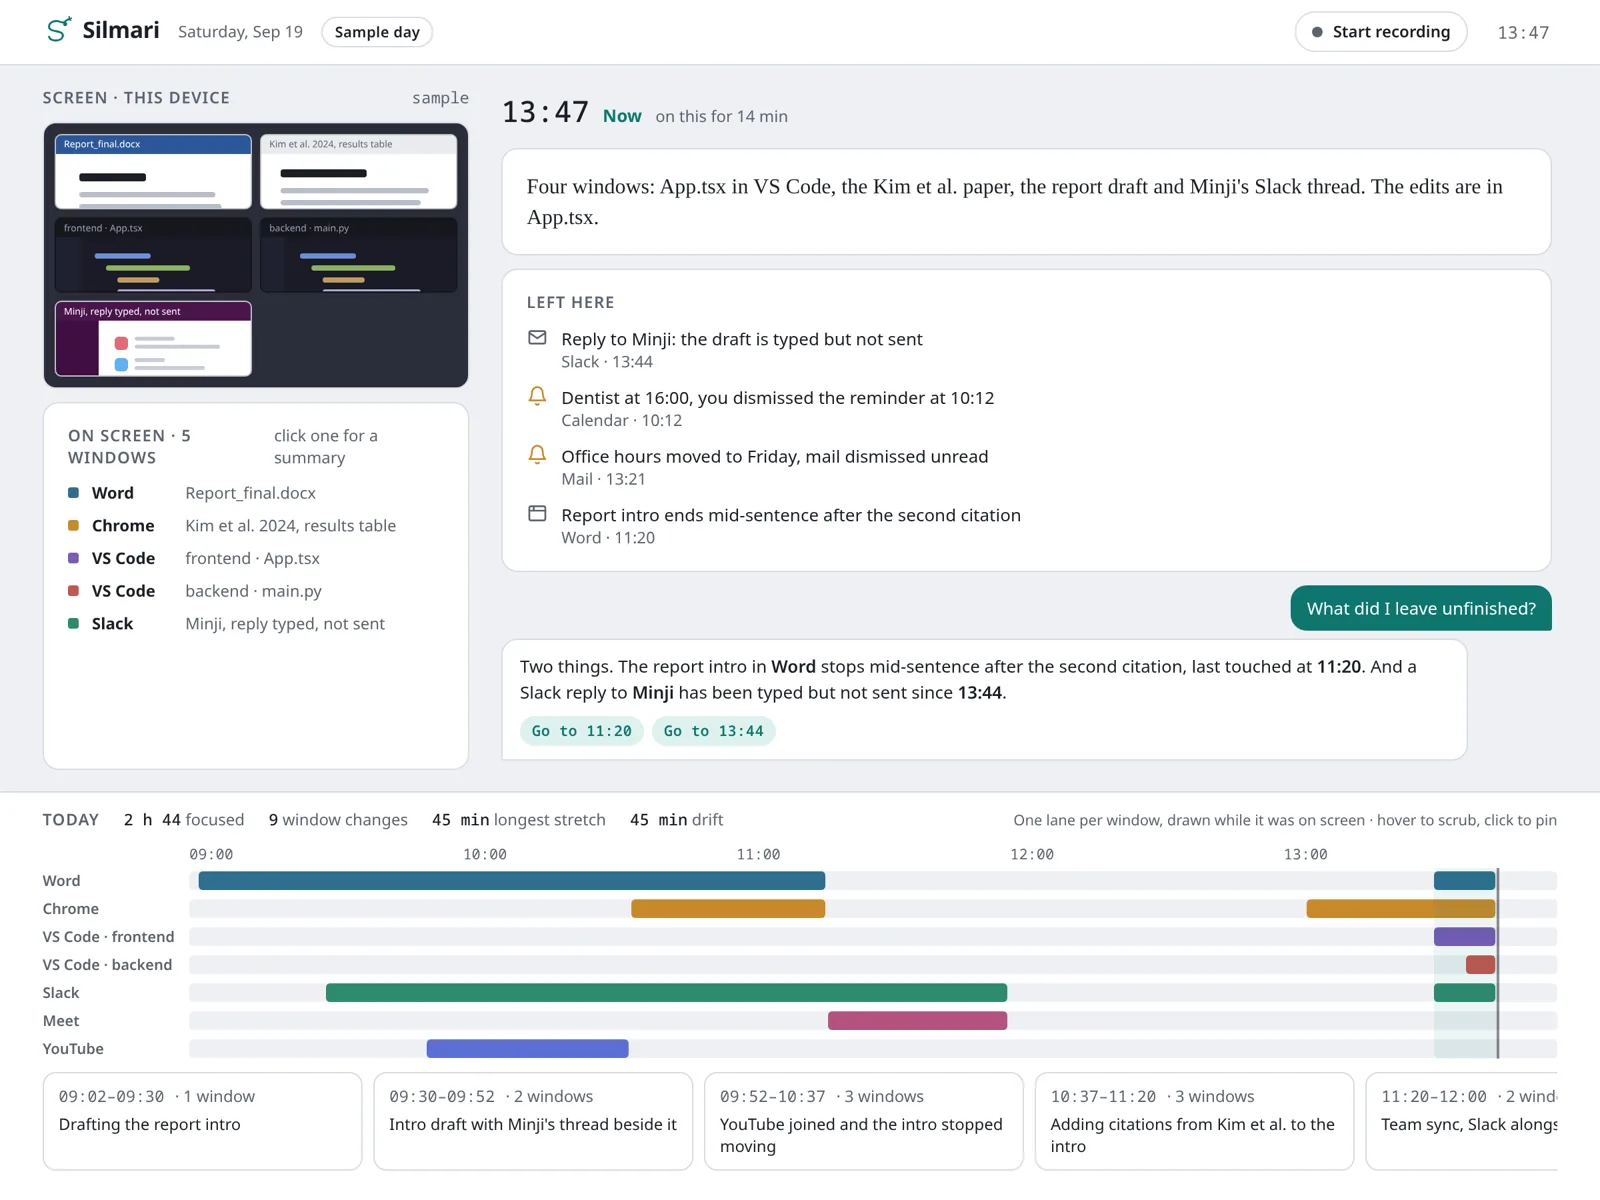Click Chrome lane bar near 11:00
The height and width of the screenshot is (1200, 1600).
728,909
